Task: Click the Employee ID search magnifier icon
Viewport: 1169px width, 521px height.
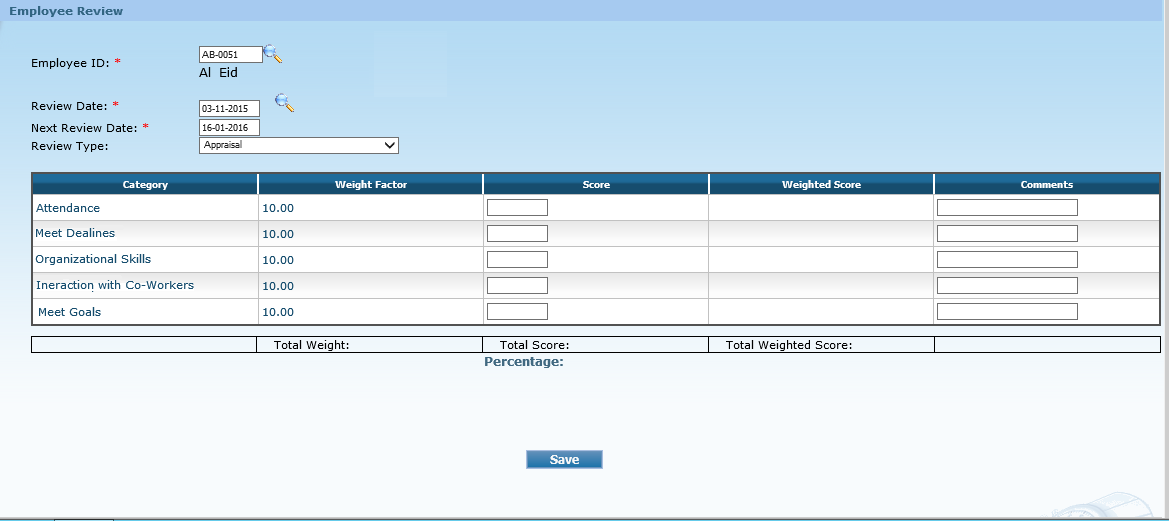Action: 272,54
